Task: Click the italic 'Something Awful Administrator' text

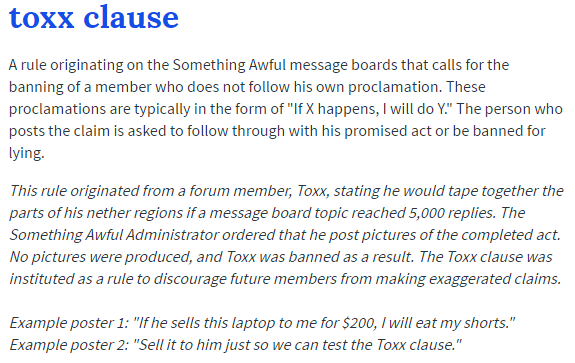Action: (114, 235)
